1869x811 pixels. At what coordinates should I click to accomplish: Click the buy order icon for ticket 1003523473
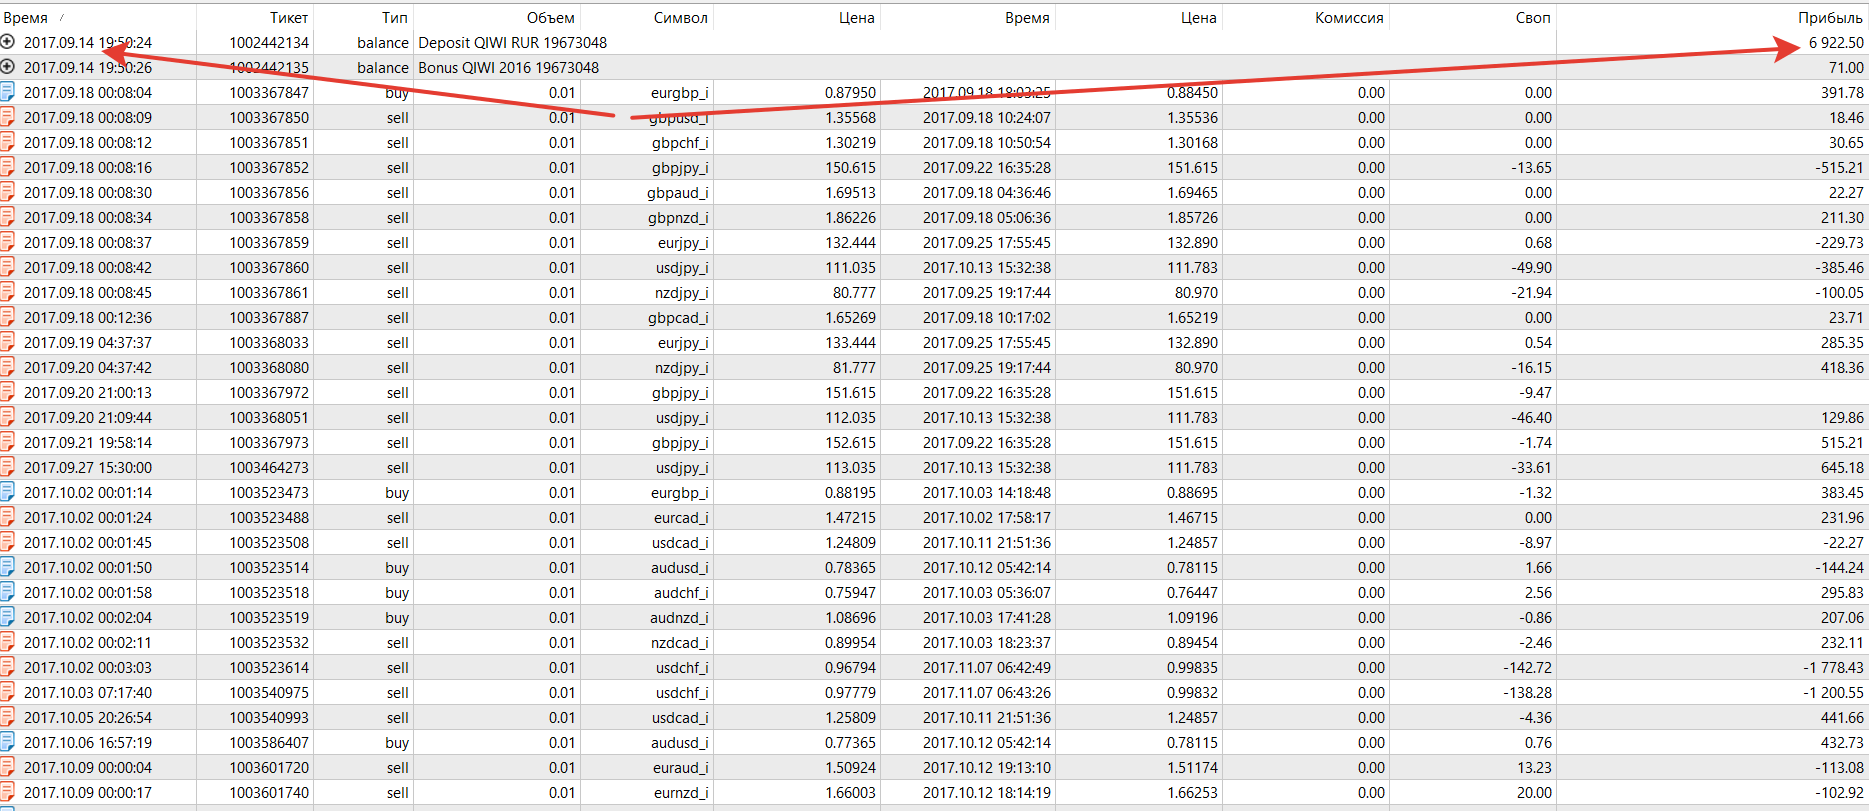[7, 492]
